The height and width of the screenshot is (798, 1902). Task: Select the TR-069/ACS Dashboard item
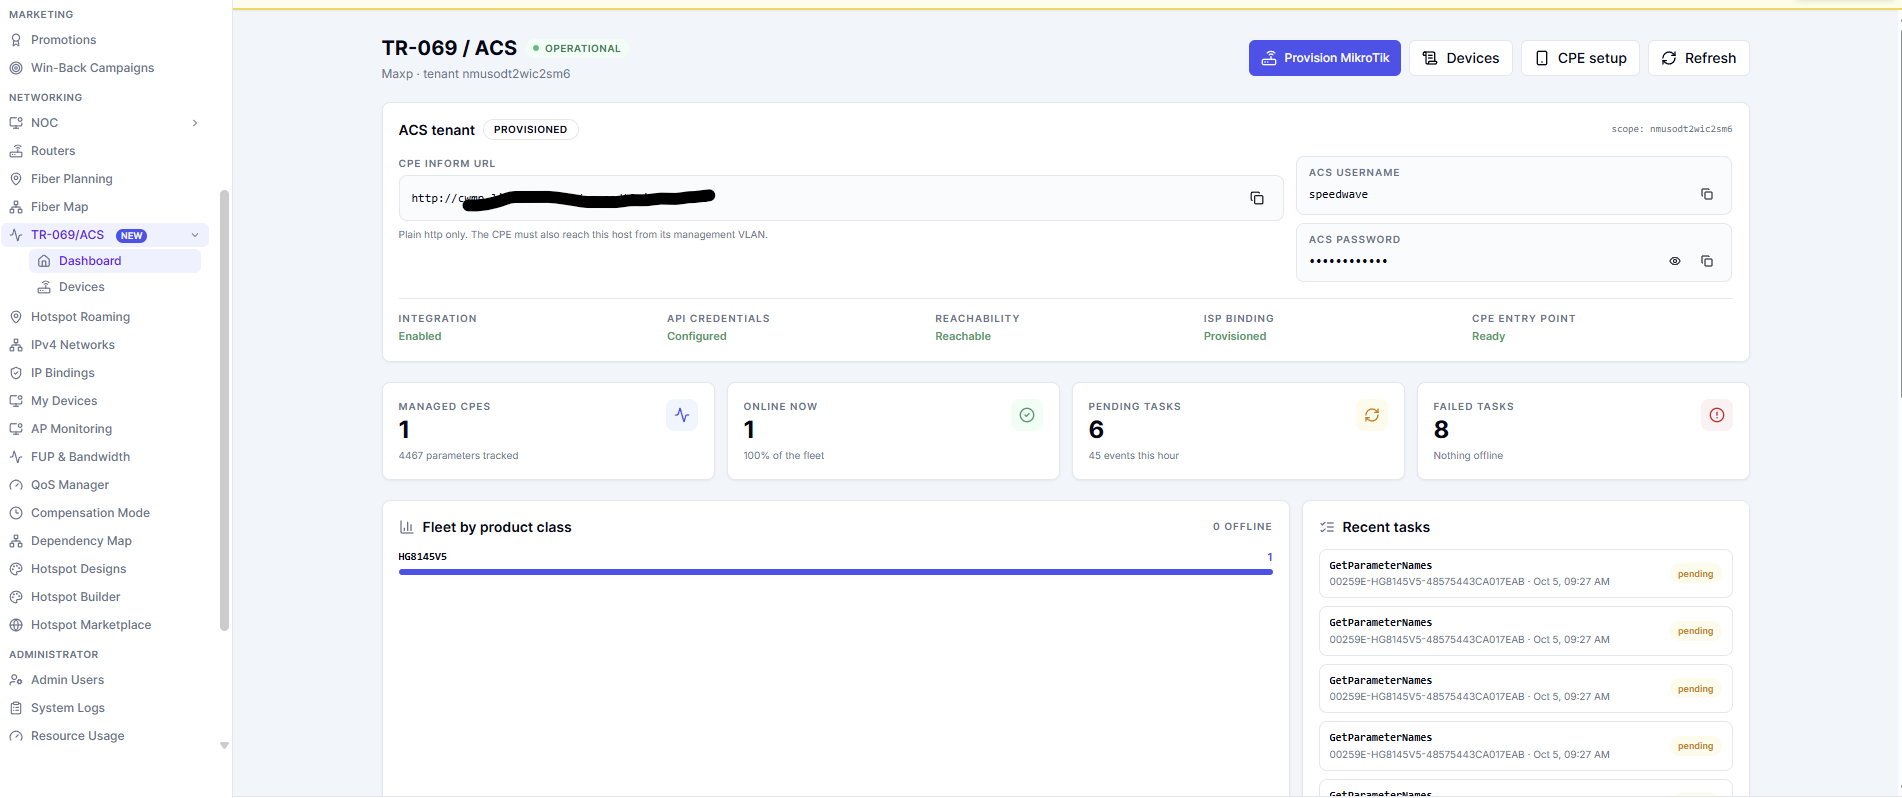115,261
